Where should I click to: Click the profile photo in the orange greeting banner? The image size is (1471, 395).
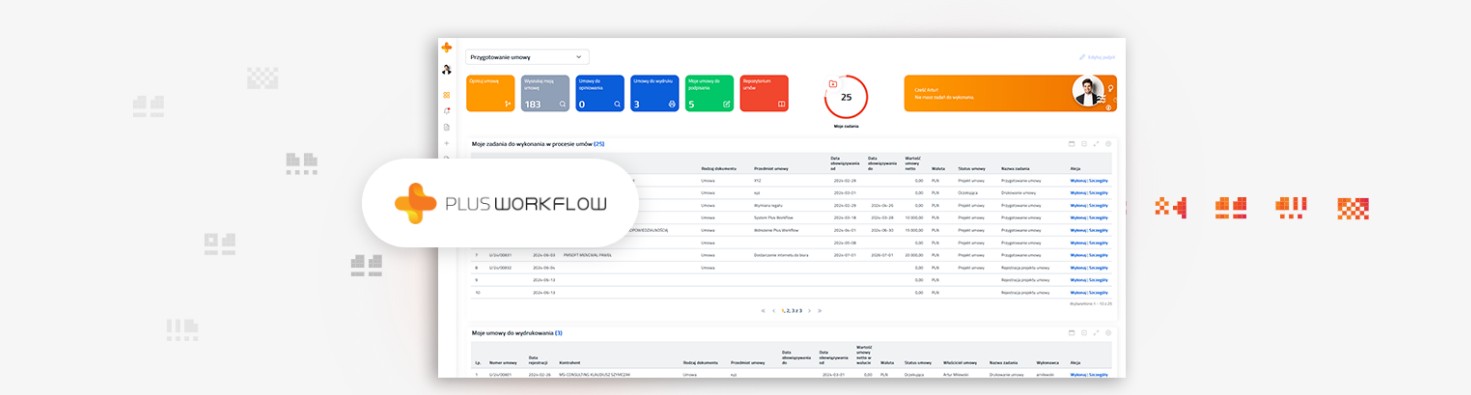[1087, 91]
